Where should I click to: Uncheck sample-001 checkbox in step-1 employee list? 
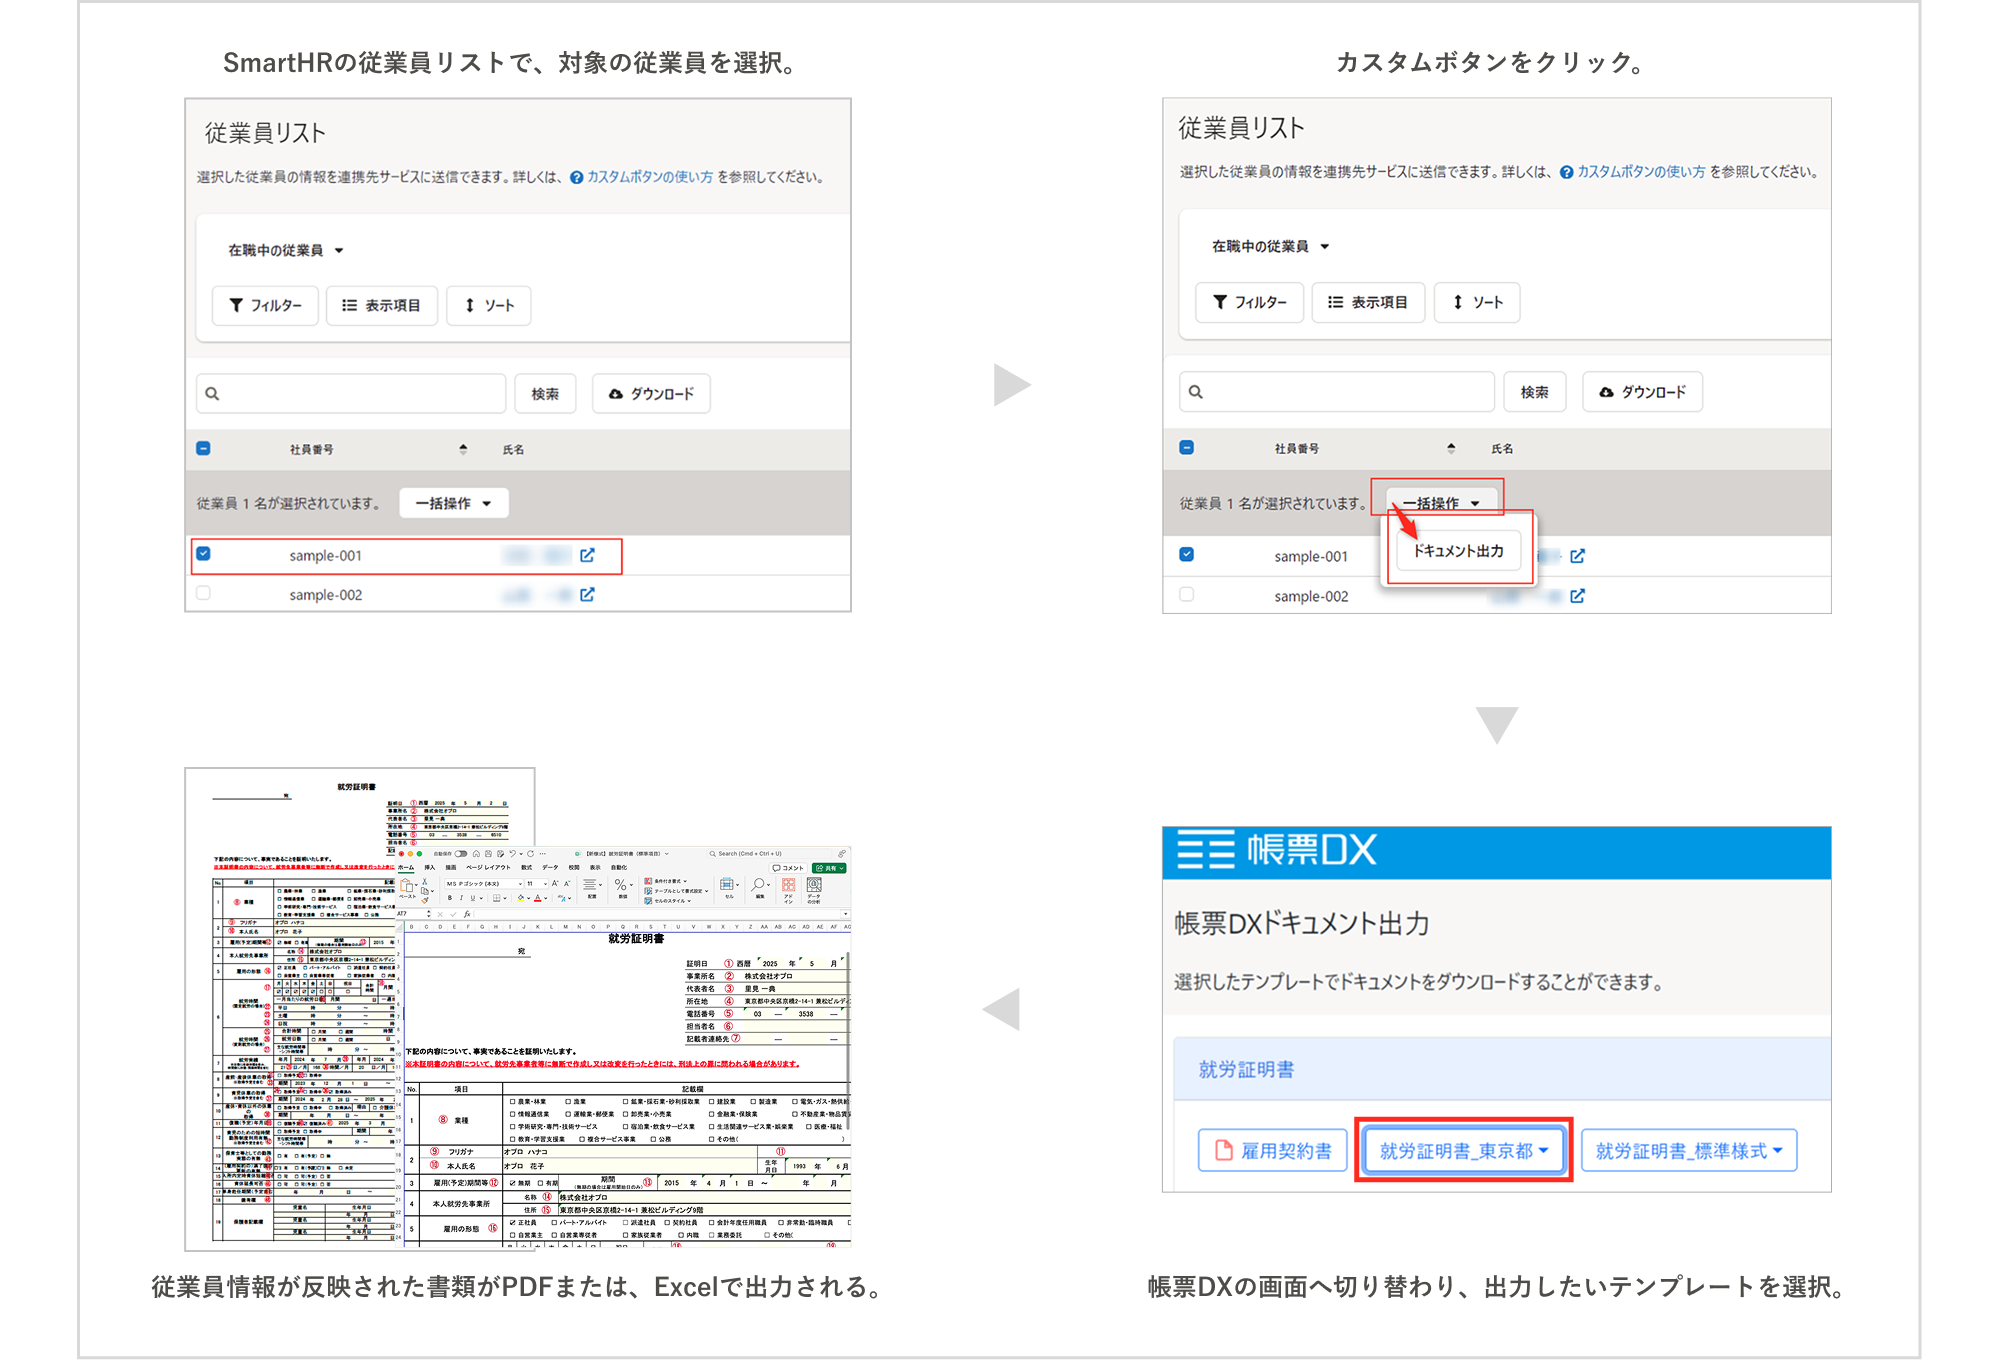[x=203, y=553]
